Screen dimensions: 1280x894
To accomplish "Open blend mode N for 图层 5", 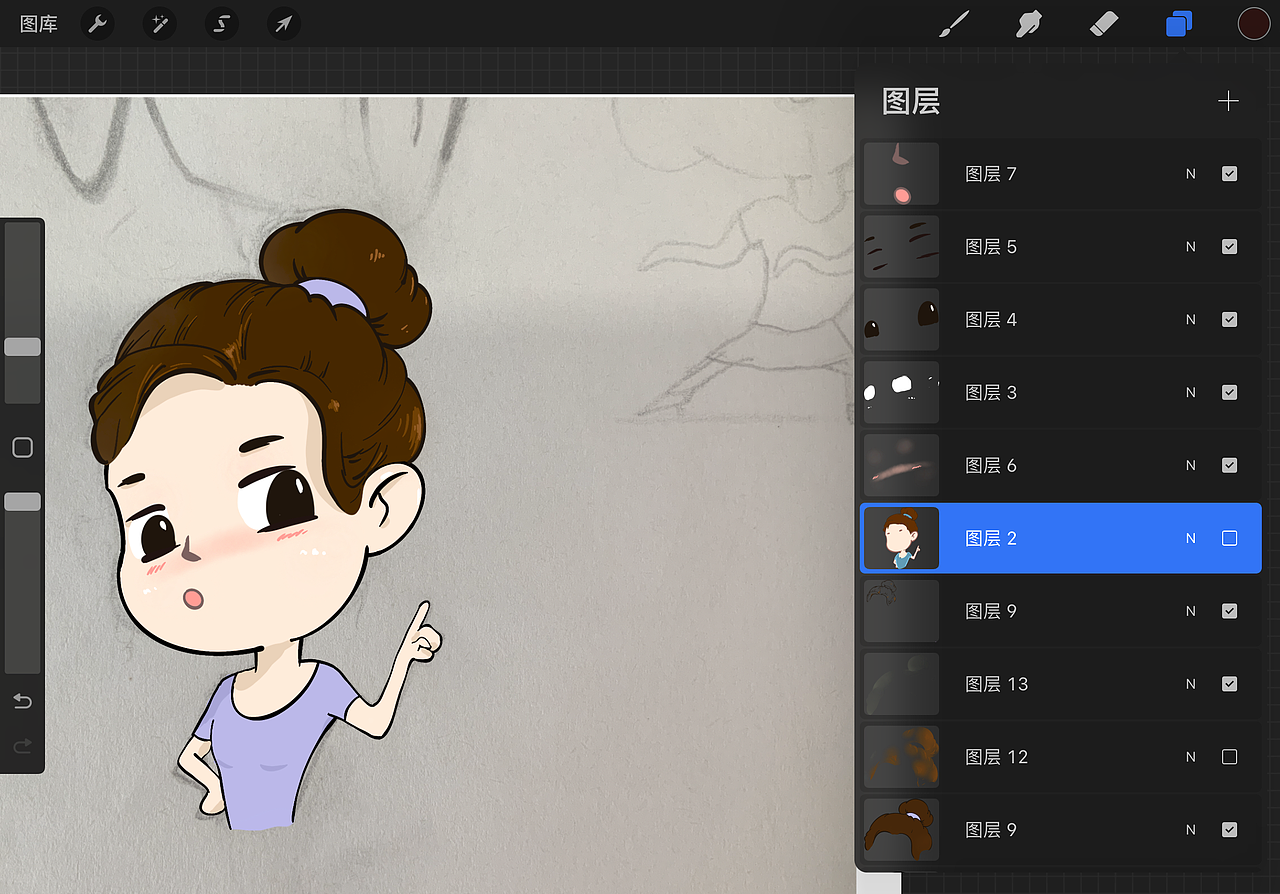I will [1191, 247].
